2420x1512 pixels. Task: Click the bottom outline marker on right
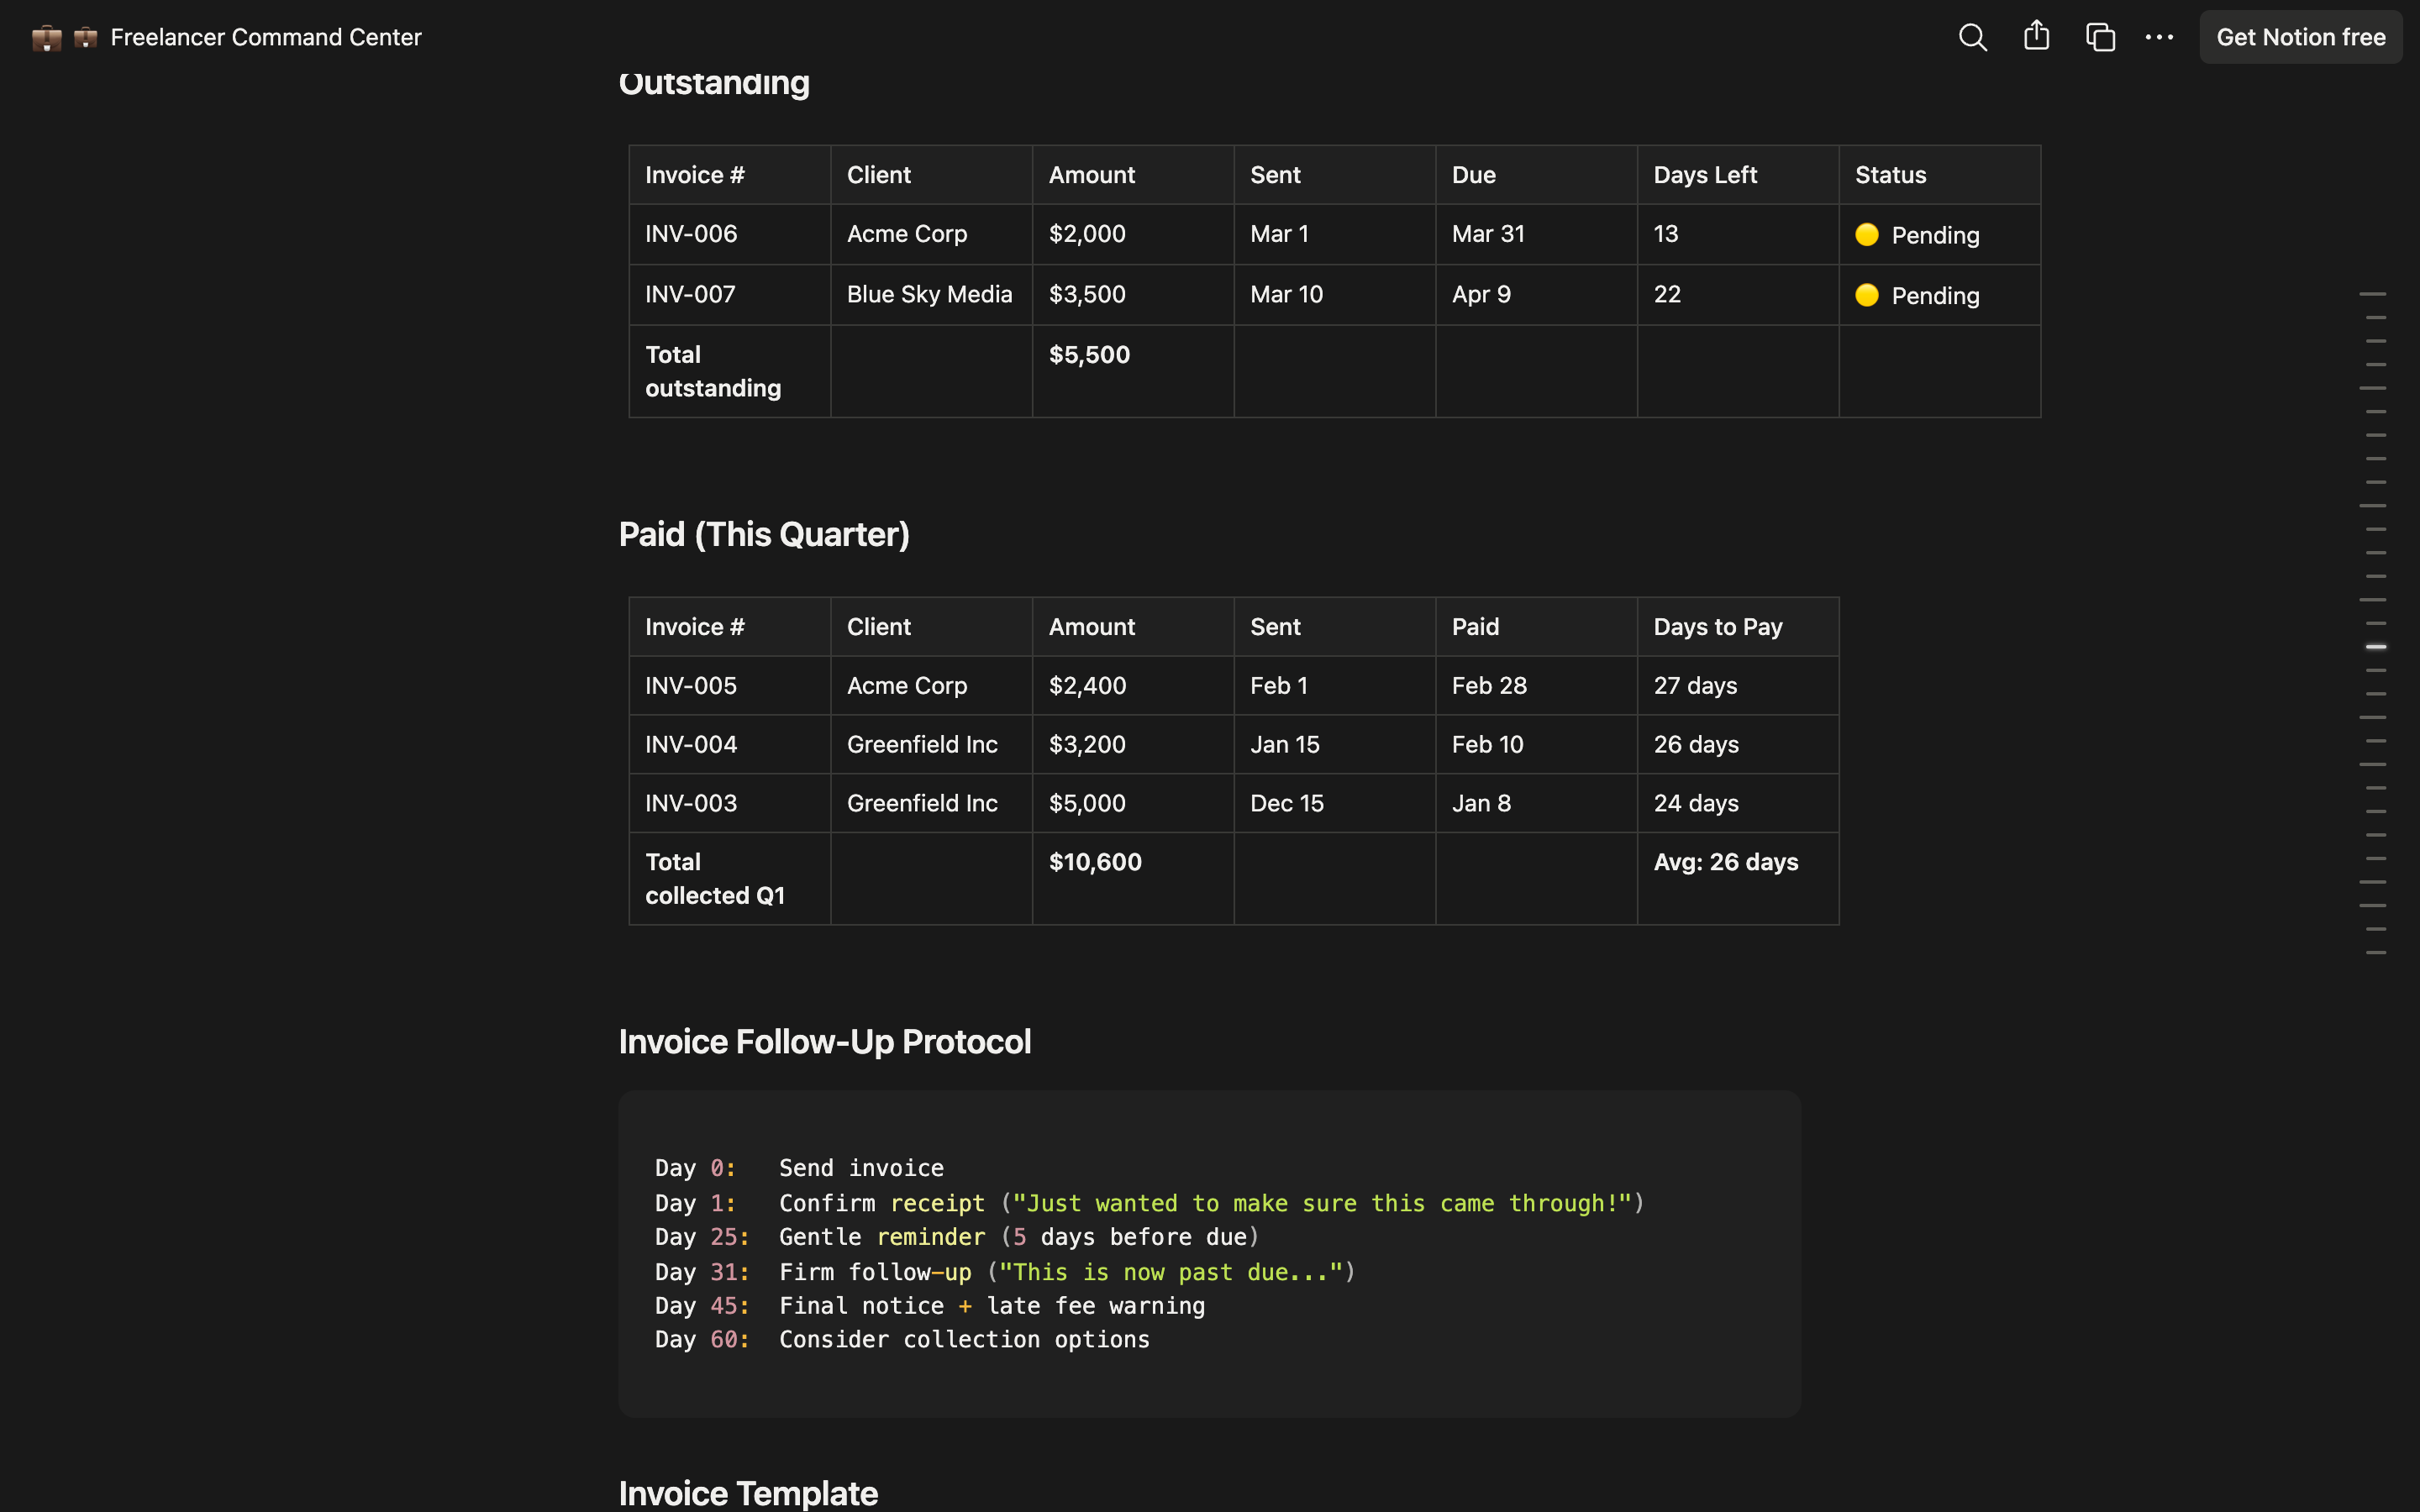tap(2376, 953)
